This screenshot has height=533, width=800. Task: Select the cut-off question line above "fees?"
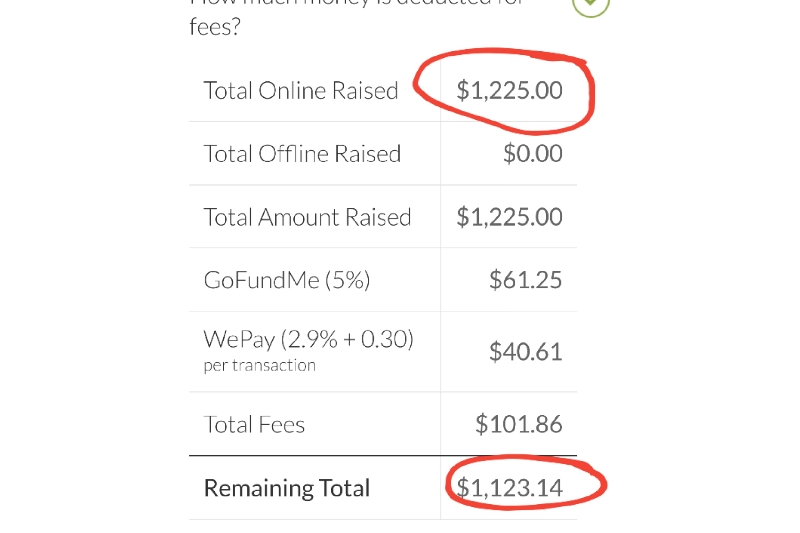357,3
